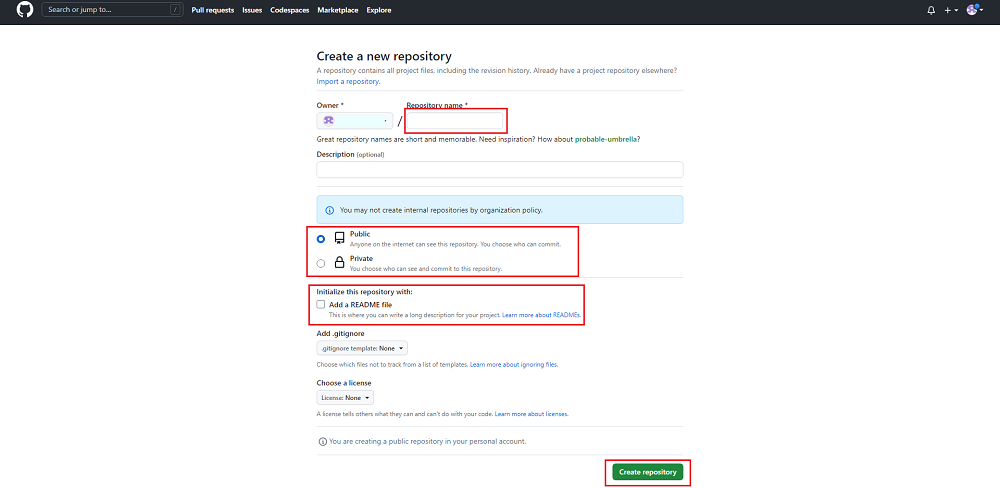This screenshot has height=488, width=1000.
Task: Enable the Add a README file checkbox
Action: [x=321, y=304]
